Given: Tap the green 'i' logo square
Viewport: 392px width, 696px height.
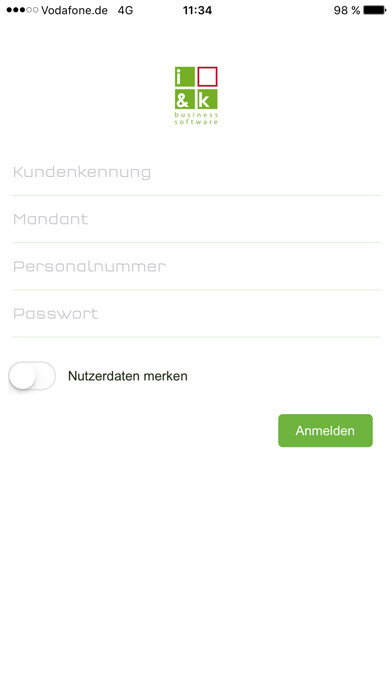Looking at the screenshot, I should click(x=185, y=76).
